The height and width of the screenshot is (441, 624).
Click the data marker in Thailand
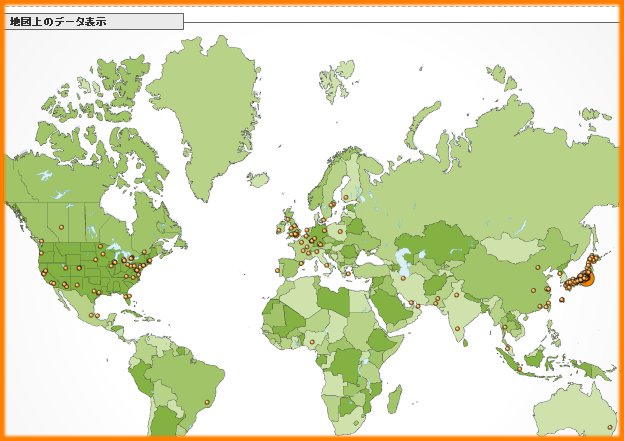pyautogui.click(x=505, y=327)
